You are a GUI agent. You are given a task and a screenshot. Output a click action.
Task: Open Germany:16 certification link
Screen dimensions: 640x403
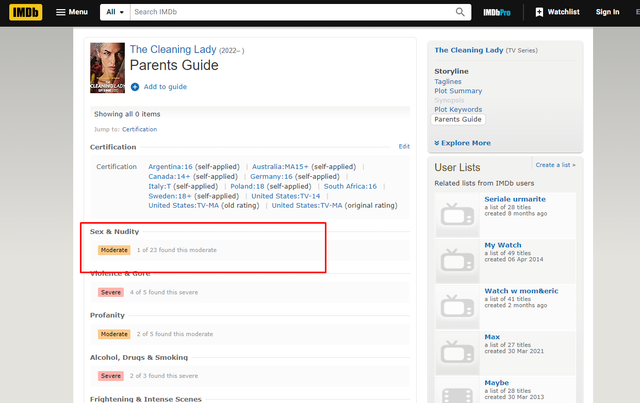[x=271, y=176]
